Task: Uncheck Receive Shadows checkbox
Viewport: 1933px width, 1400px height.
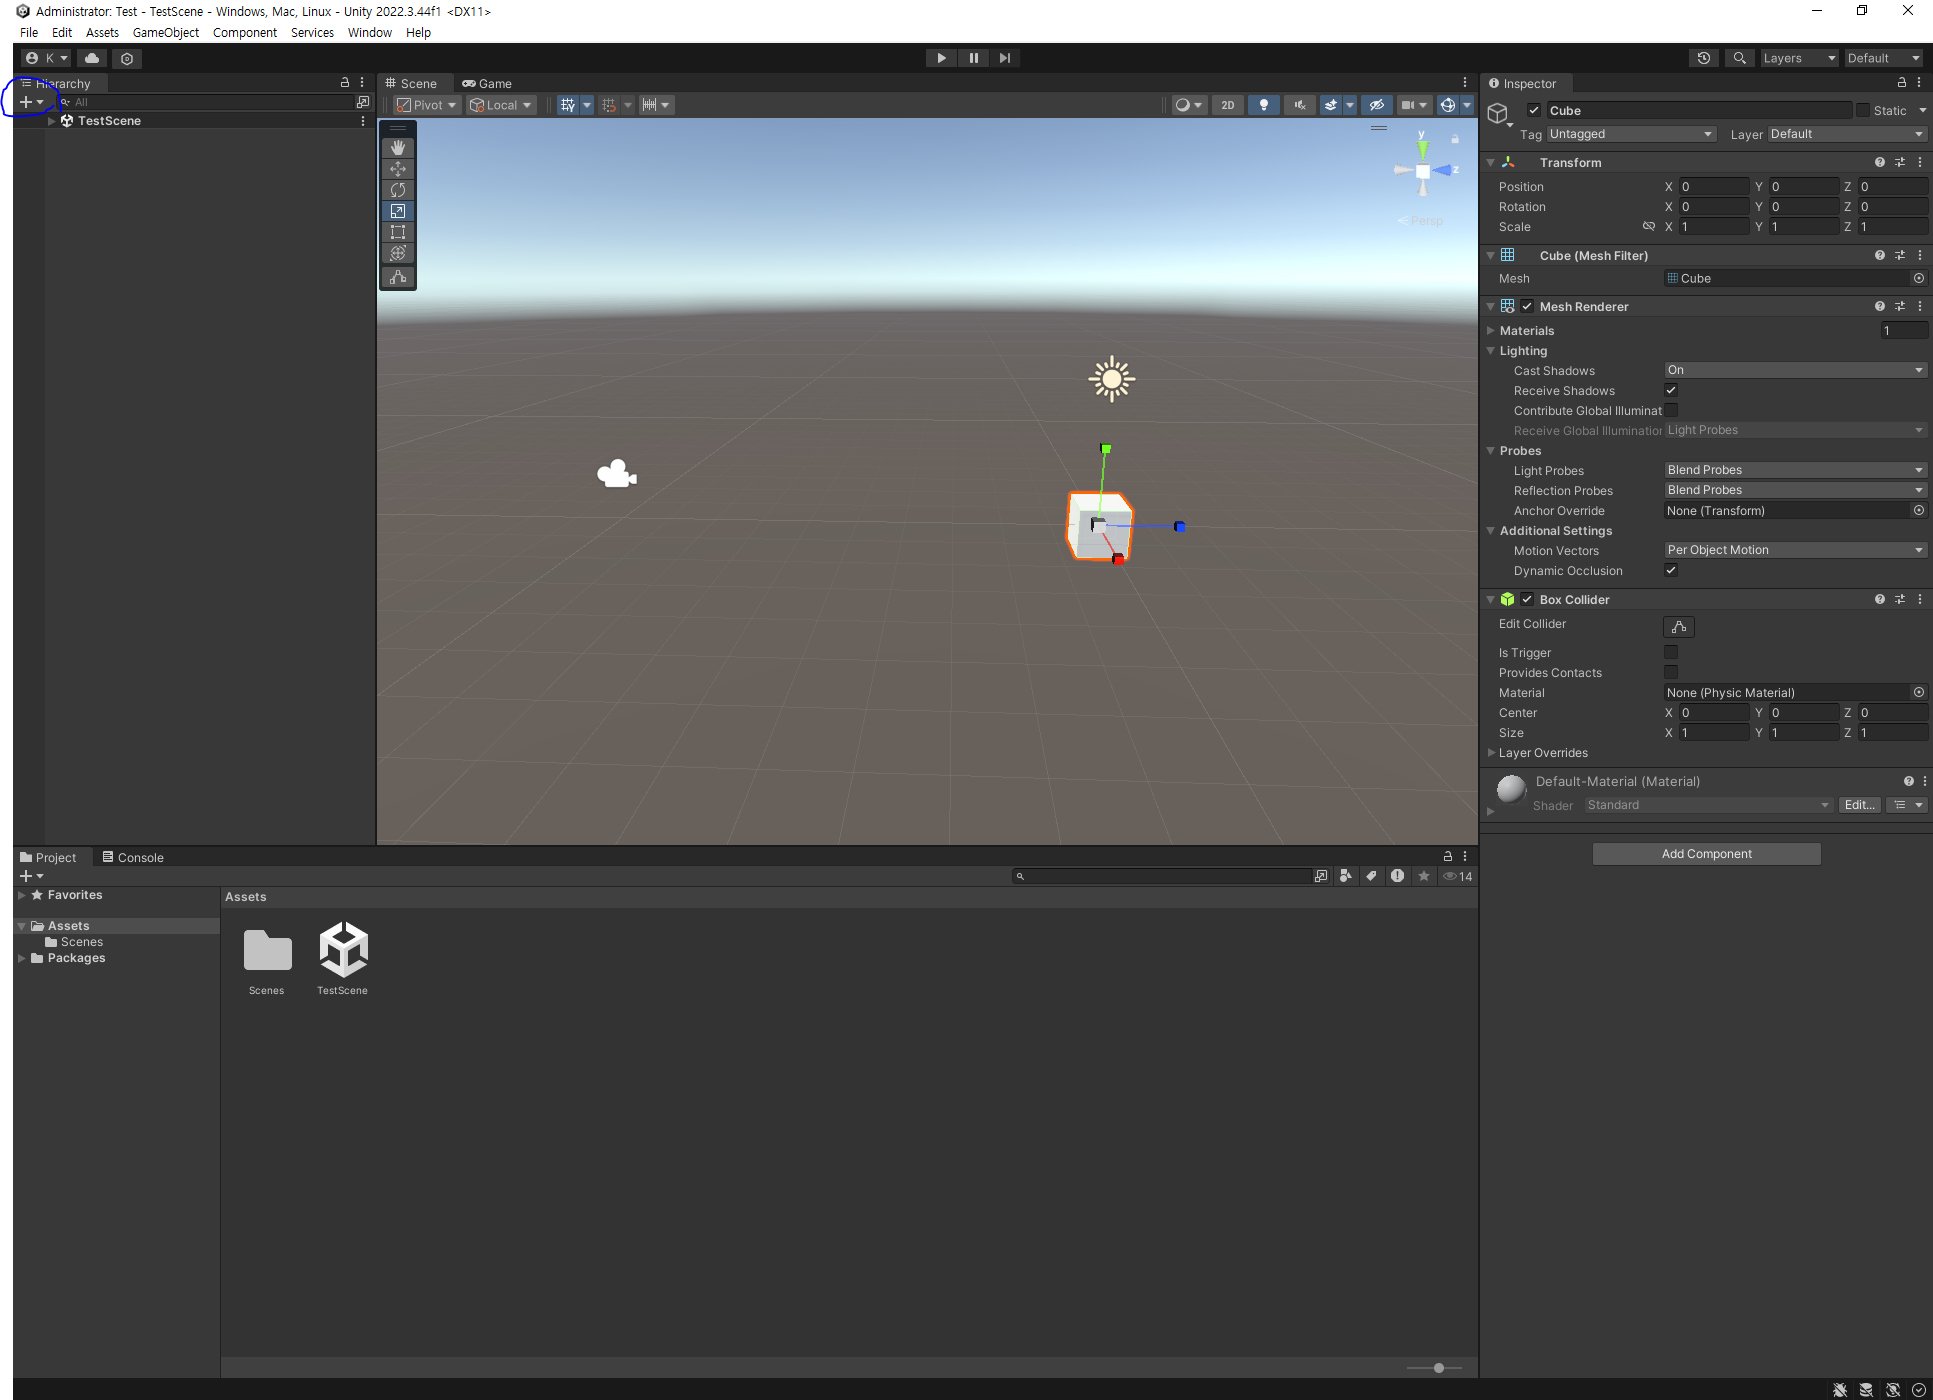Action: pyautogui.click(x=1671, y=390)
